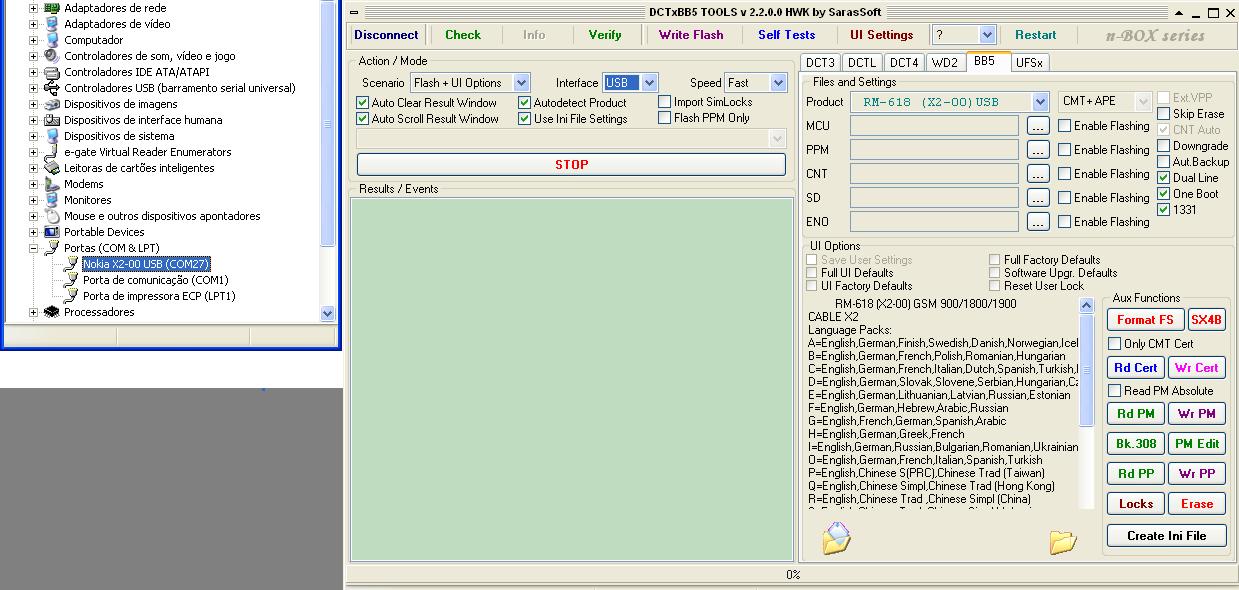
Task: Switch to the DCT3 tab
Action: point(820,63)
